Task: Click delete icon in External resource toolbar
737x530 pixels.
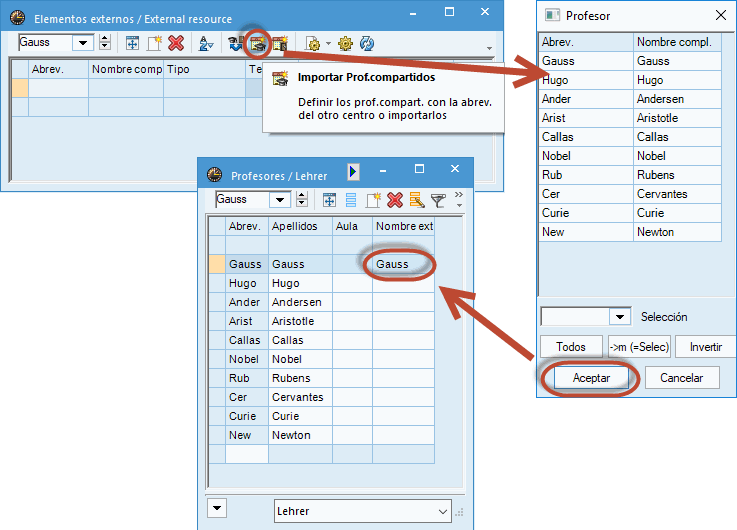Action: click(176, 43)
